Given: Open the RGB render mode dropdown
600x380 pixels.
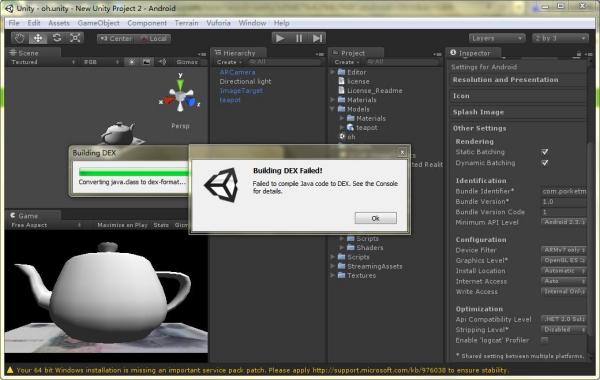Looking at the screenshot, I should coord(101,62).
